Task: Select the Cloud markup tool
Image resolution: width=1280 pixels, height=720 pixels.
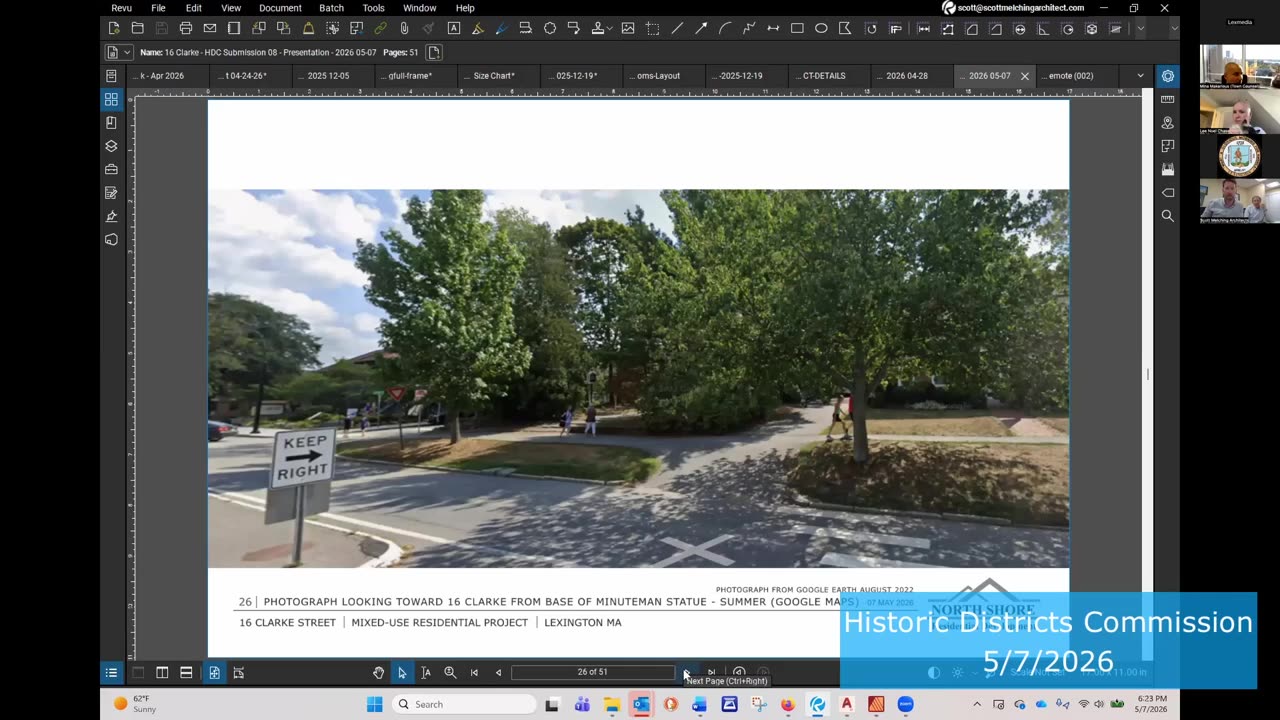Action: pos(550,29)
